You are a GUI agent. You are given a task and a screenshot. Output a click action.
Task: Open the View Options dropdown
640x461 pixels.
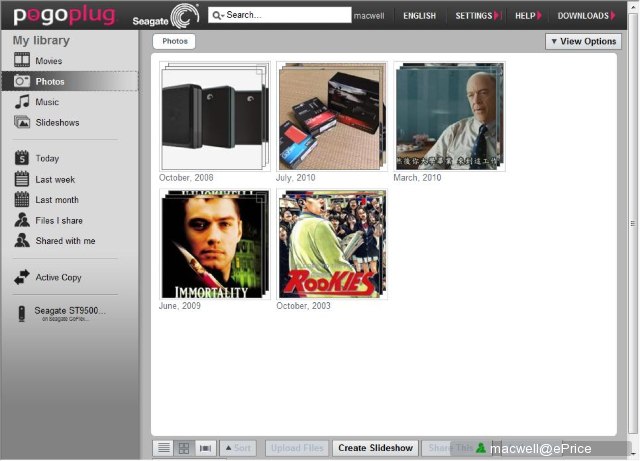point(583,41)
